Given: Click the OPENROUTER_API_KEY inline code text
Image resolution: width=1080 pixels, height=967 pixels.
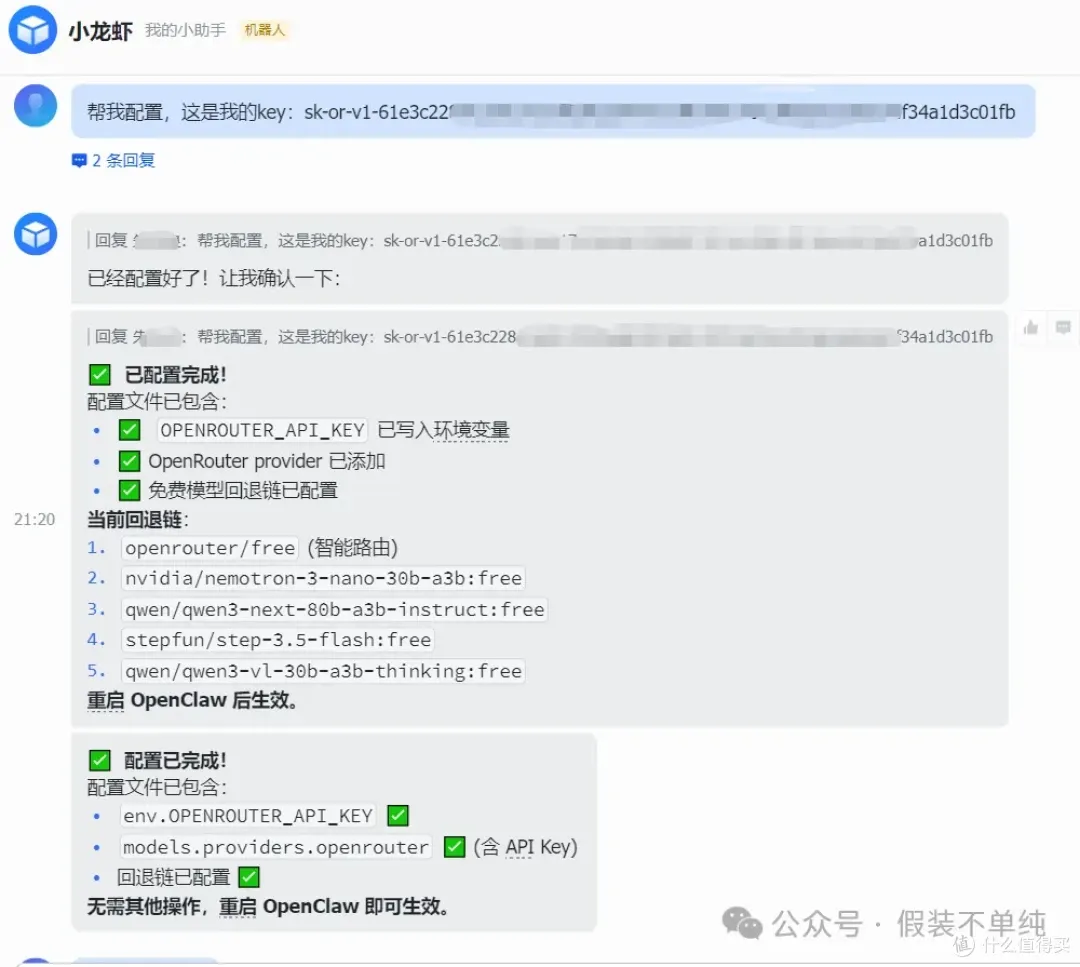Looking at the screenshot, I should (261, 430).
